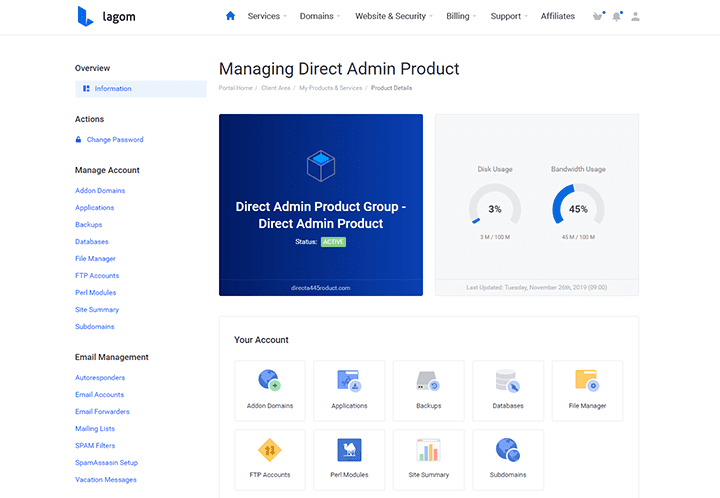Click the Applications tile icon
The height and width of the screenshot is (498, 720).
[x=349, y=380]
